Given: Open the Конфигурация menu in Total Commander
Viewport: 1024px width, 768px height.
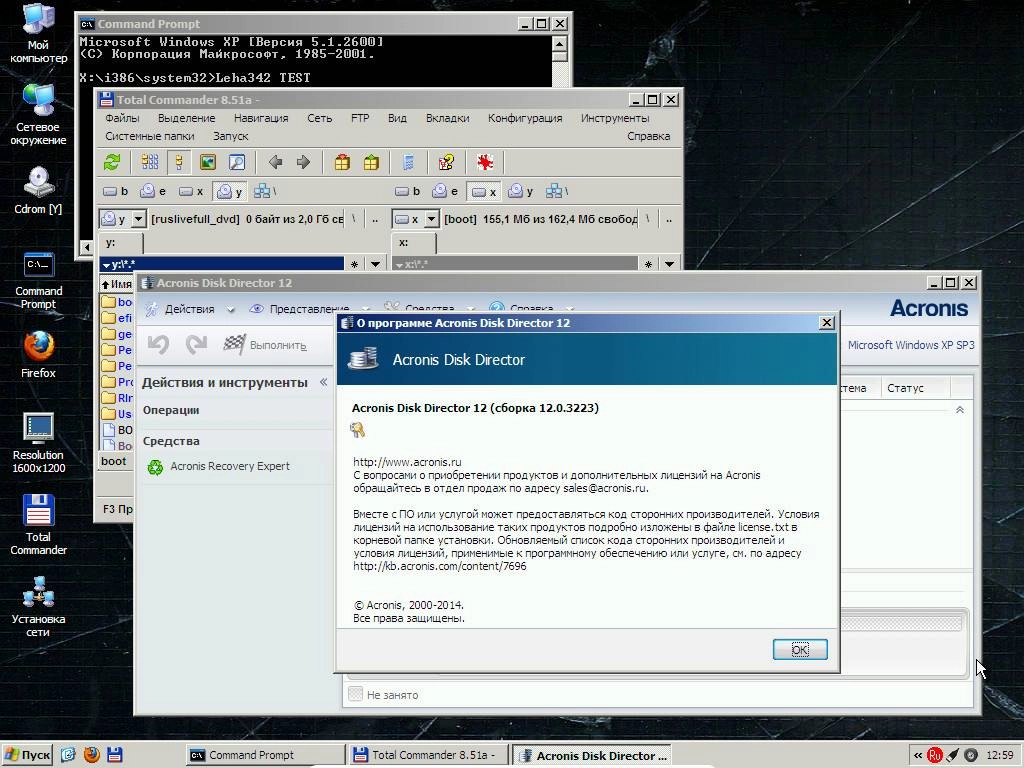Looking at the screenshot, I should (525, 118).
